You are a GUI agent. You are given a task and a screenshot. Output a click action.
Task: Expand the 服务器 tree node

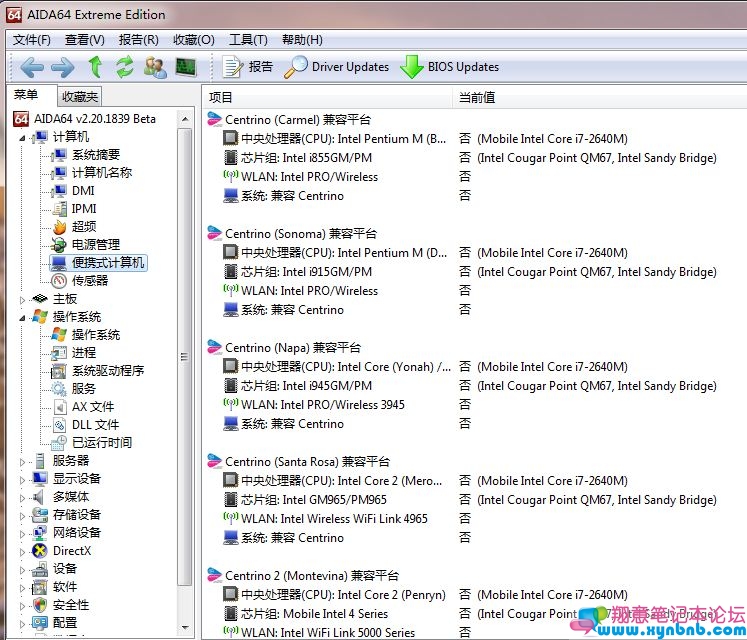tap(22, 462)
